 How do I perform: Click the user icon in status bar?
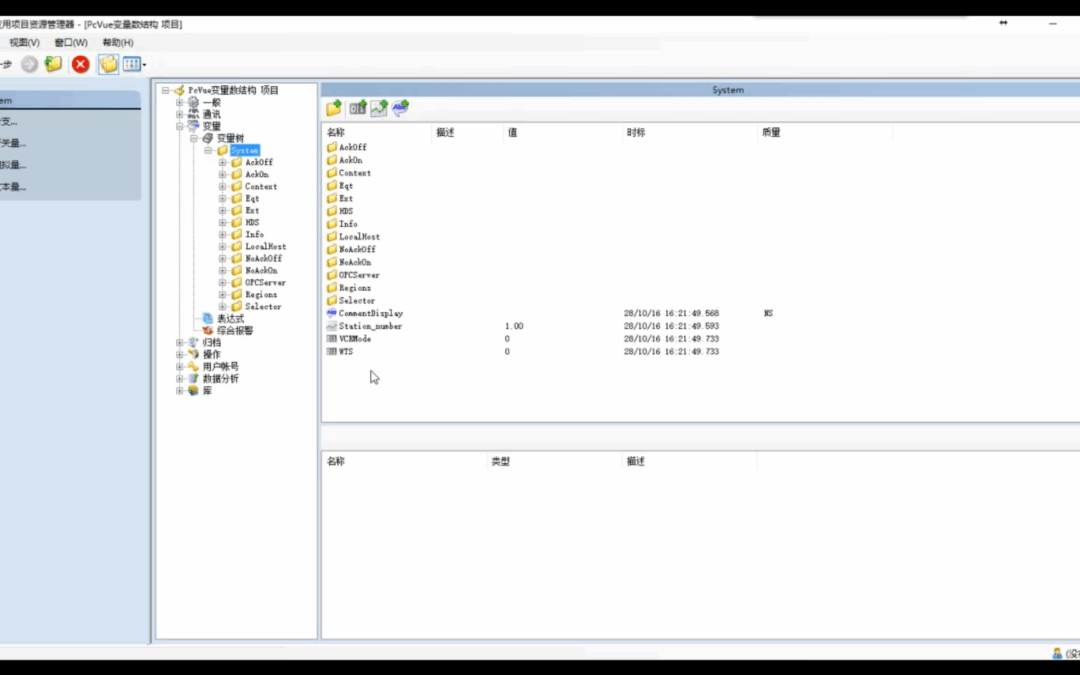pyautogui.click(x=1057, y=654)
